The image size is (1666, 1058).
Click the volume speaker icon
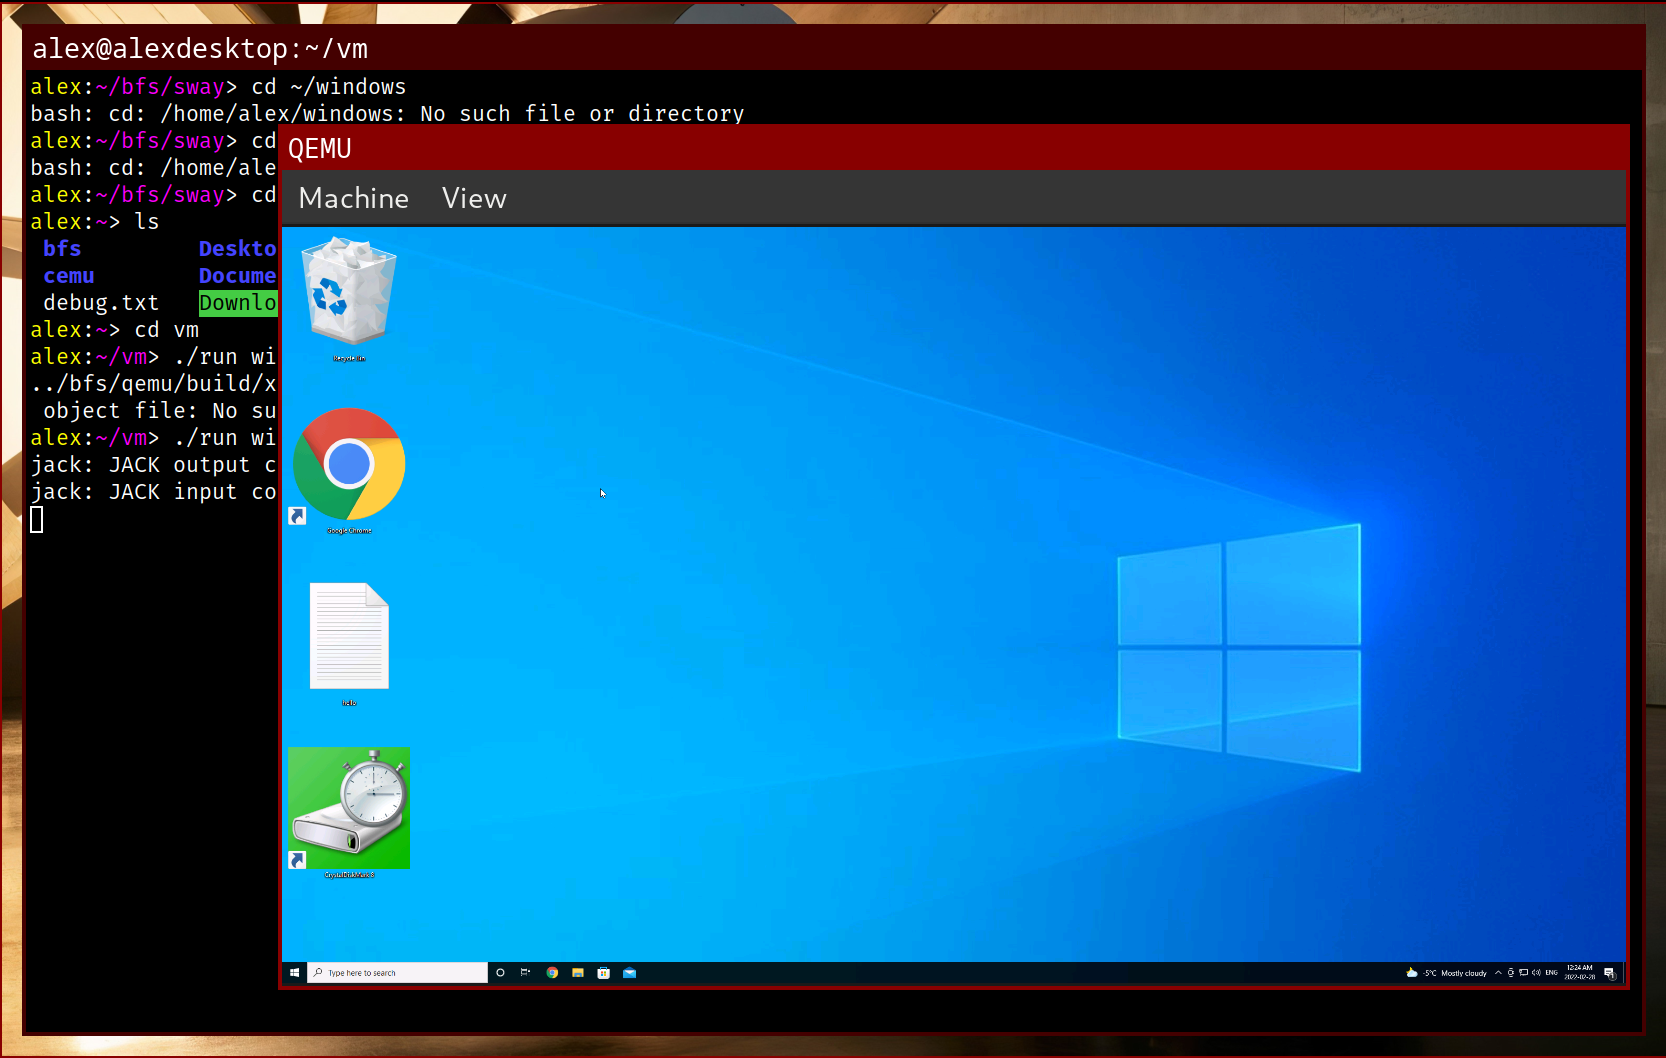click(x=1537, y=972)
